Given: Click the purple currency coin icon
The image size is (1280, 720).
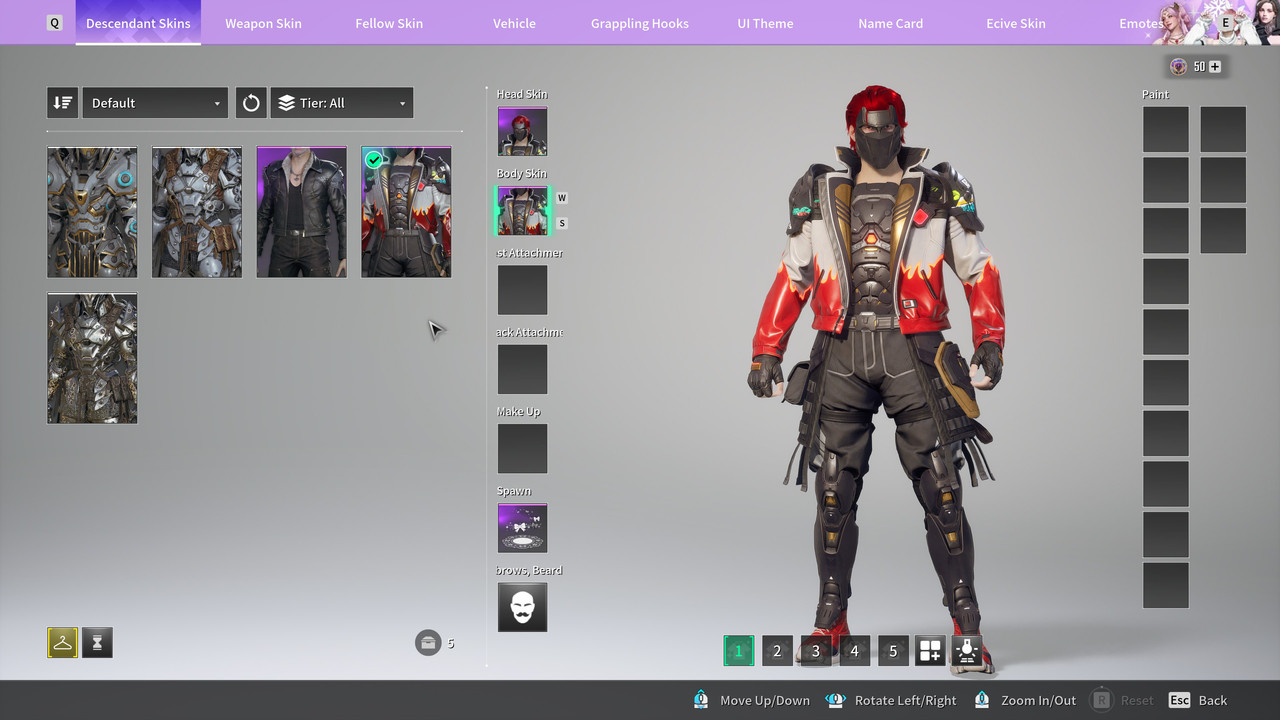Looking at the screenshot, I should (x=1179, y=67).
